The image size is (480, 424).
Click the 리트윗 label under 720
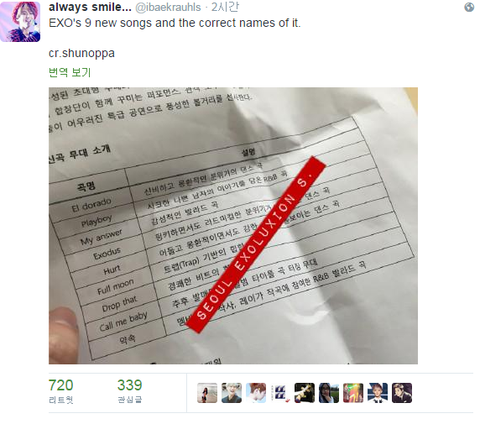tap(61, 400)
